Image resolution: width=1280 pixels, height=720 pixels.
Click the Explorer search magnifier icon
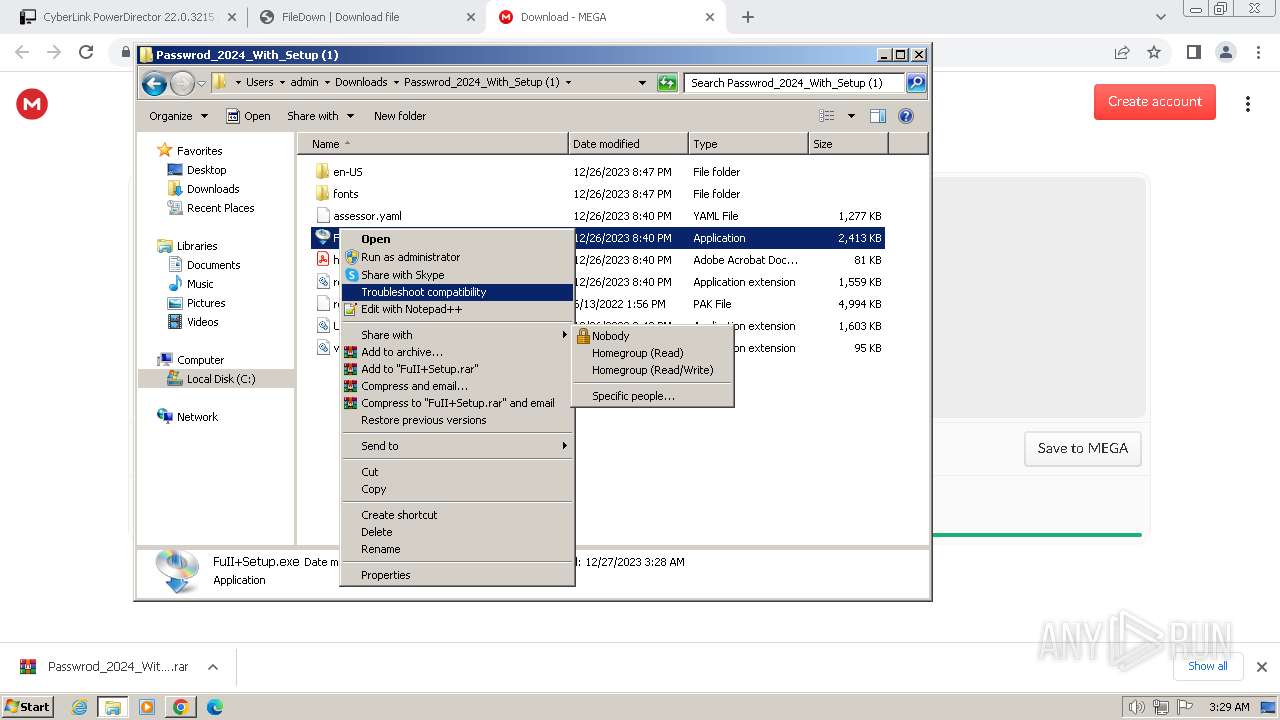click(915, 83)
